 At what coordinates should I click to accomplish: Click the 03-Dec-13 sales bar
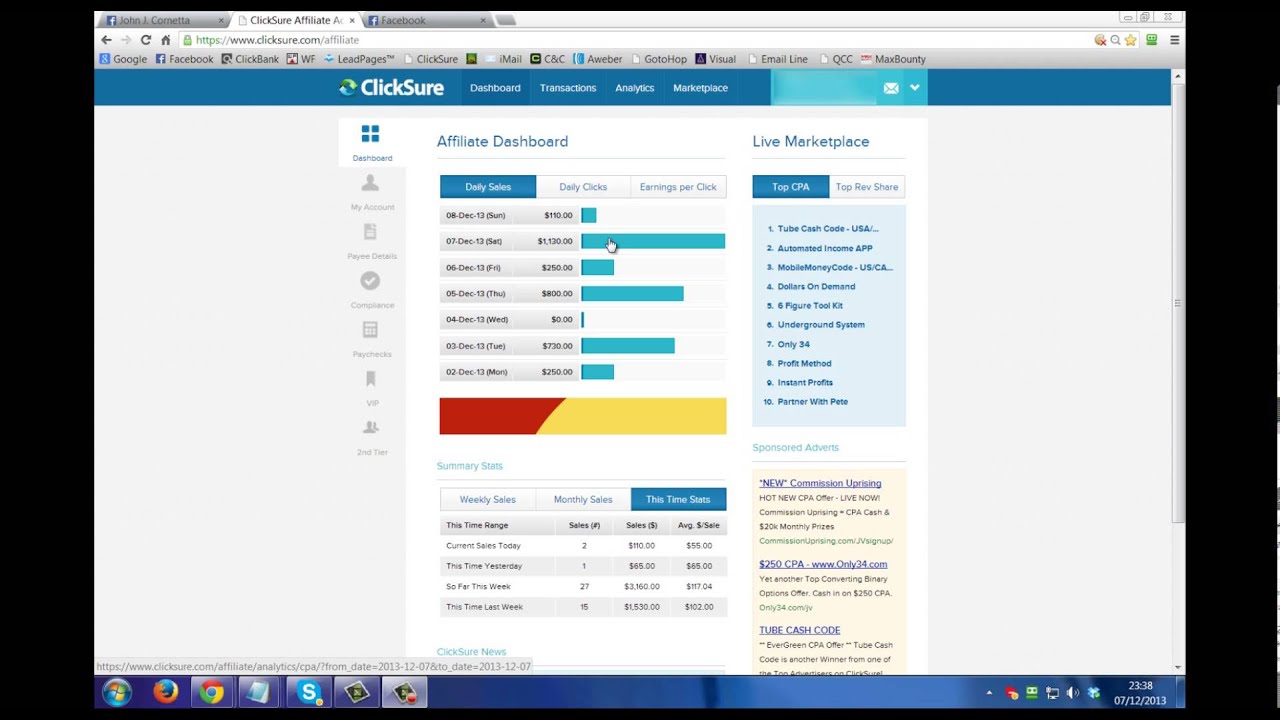pyautogui.click(x=628, y=346)
